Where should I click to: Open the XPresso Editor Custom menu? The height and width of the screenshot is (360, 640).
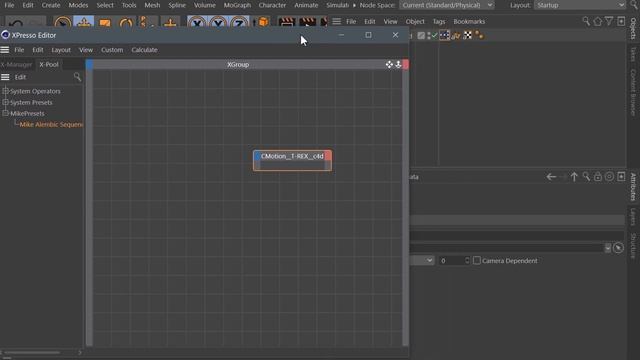tap(112, 50)
